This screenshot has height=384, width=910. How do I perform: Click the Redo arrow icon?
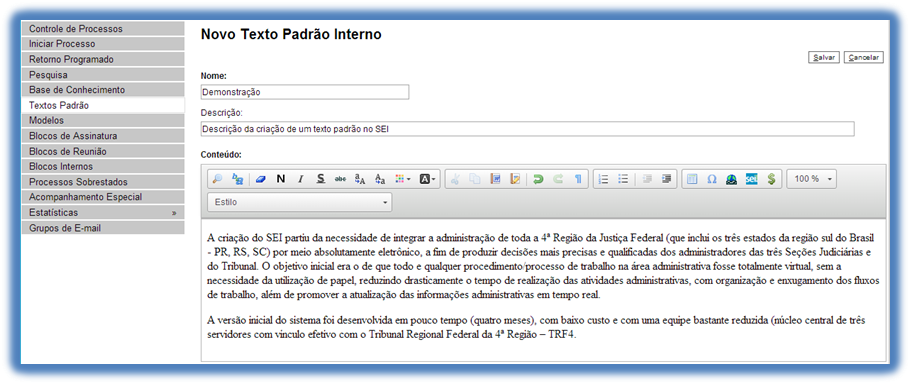pyautogui.click(x=558, y=179)
